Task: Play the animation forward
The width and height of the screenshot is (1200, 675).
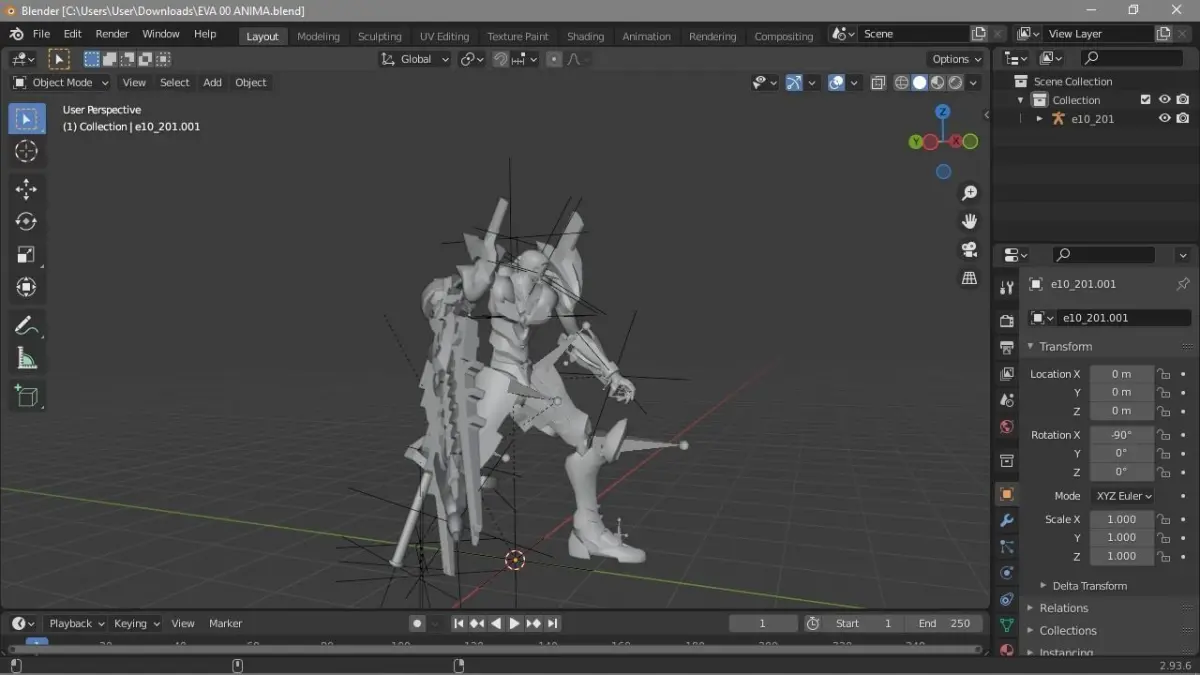Action: [514, 623]
